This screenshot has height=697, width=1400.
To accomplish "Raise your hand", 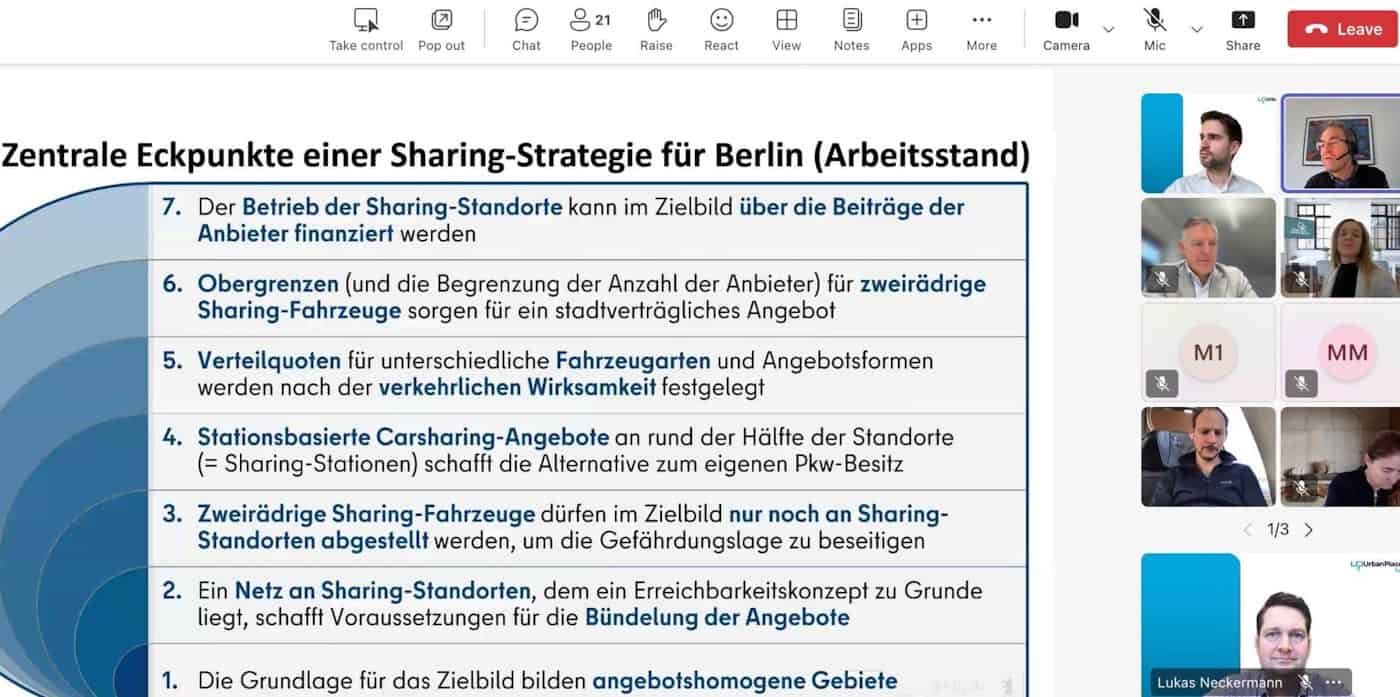I will (x=656, y=21).
